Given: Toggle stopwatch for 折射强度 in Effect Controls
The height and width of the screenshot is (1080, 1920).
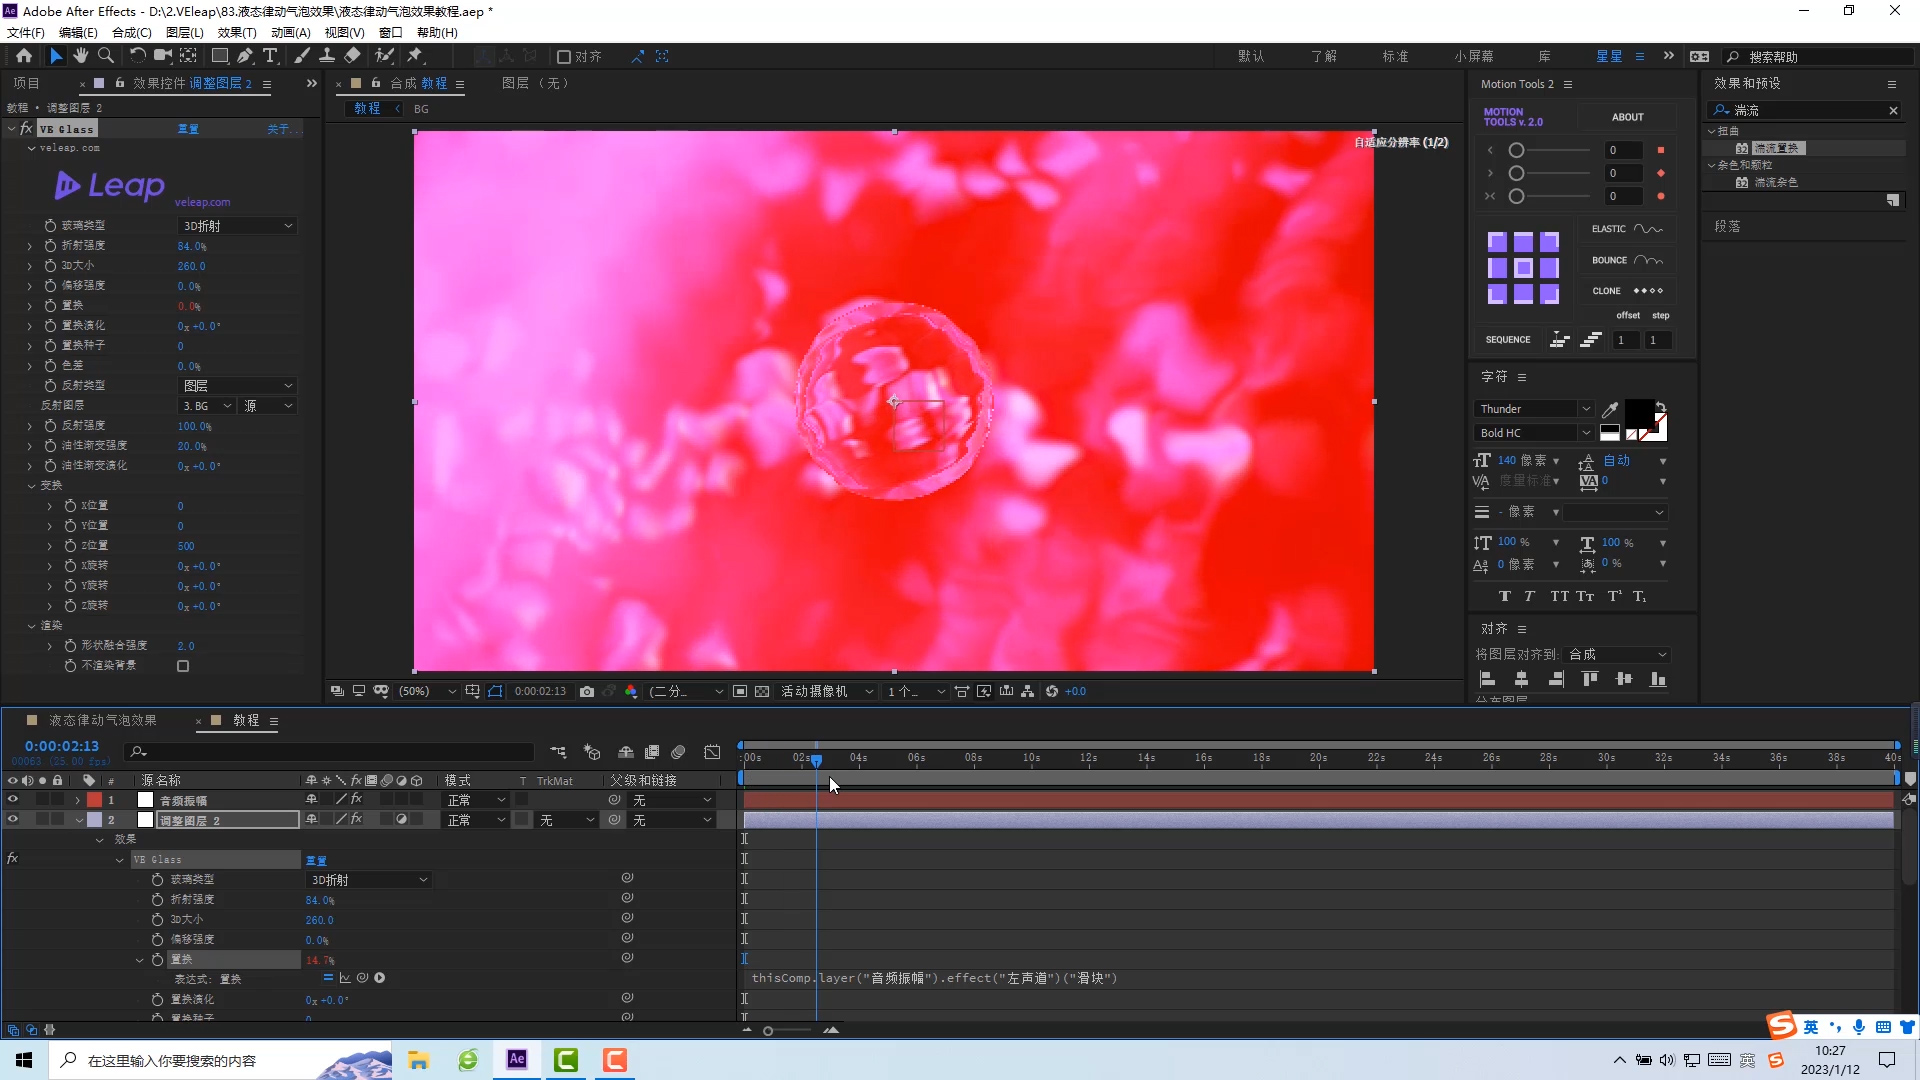Looking at the screenshot, I should pos(50,245).
